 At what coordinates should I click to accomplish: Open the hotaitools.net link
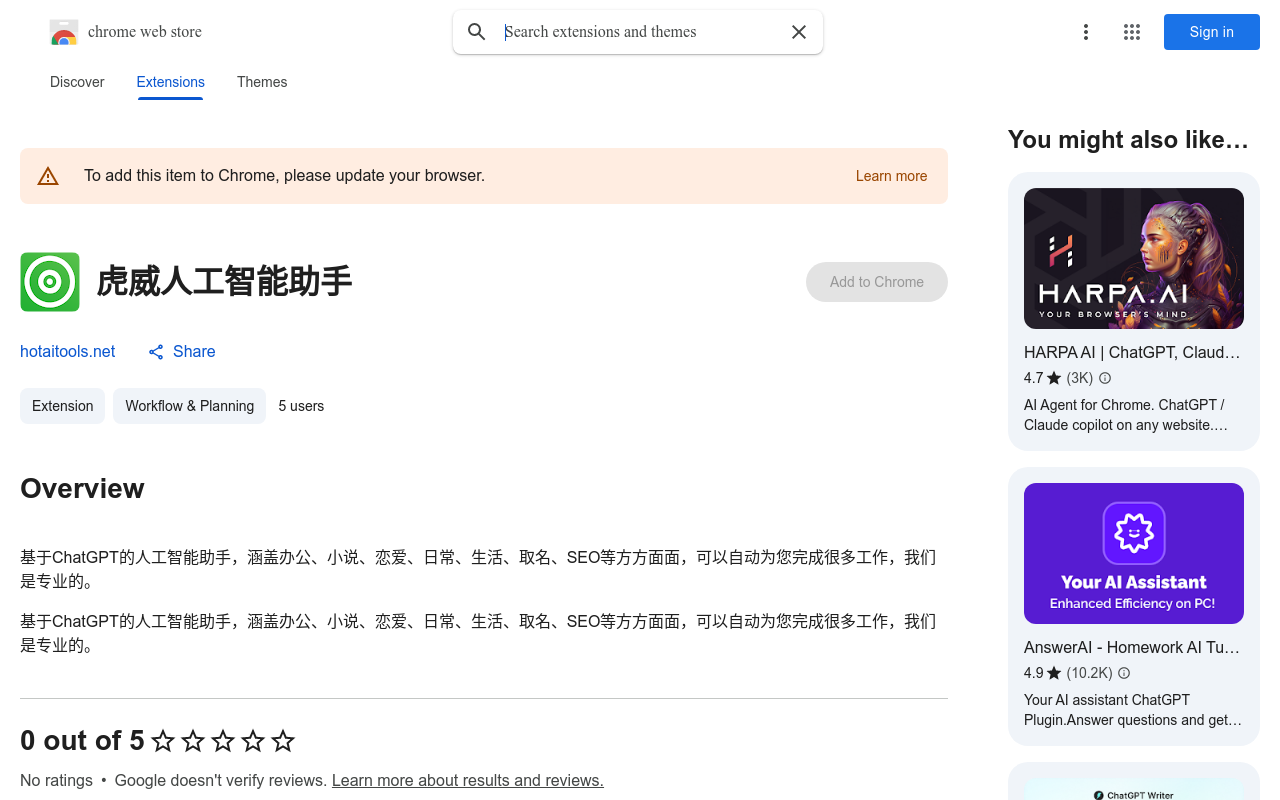coord(68,351)
